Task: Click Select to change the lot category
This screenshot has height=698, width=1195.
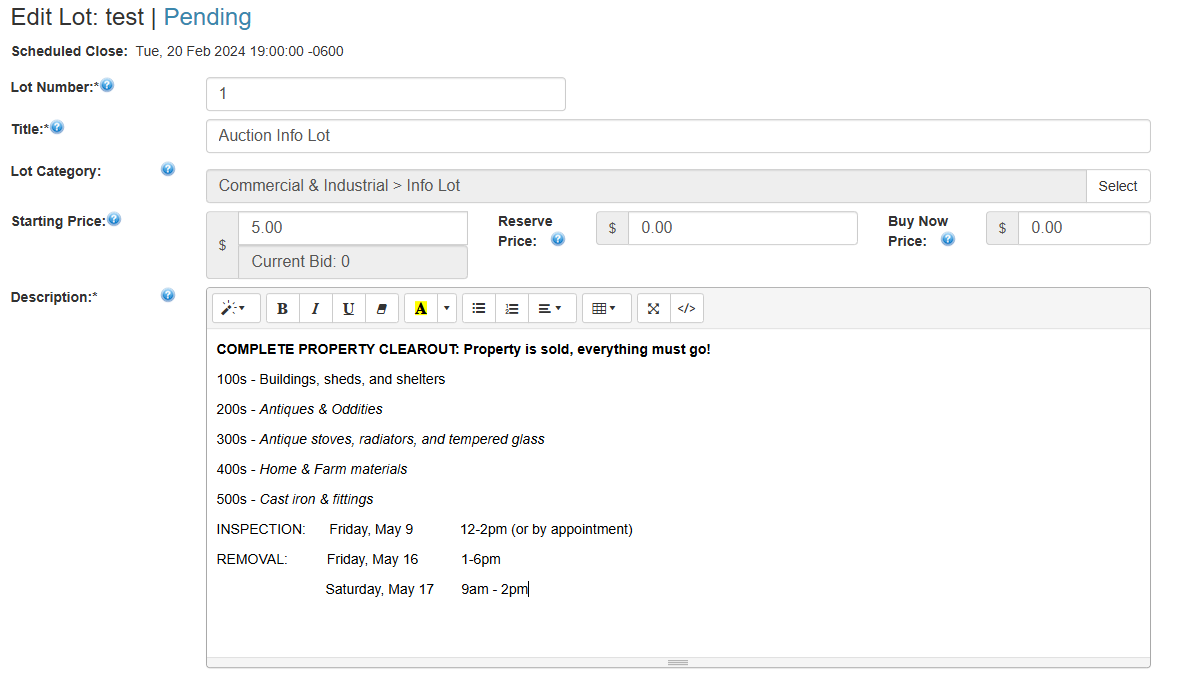Action: [1118, 186]
